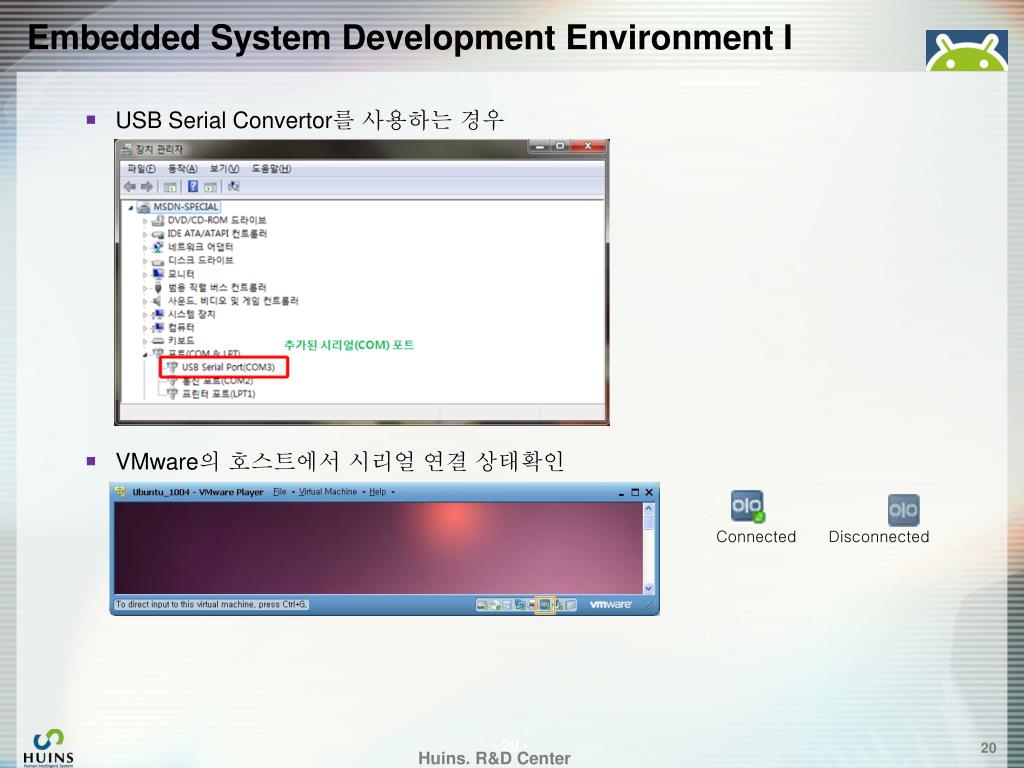Image resolution: width=1024 pixels, height=768 pixels.
Task: Select 프린터 포트(LPT1) device entry
Action: [212, 394]
